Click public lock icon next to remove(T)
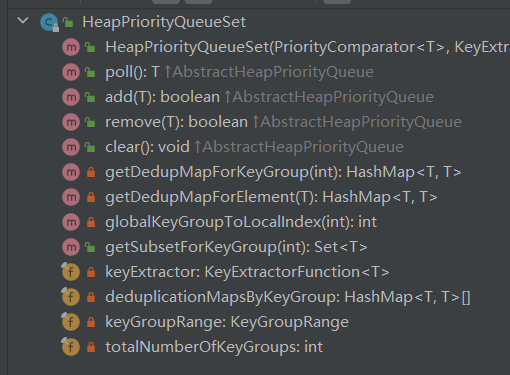 pyautogui.click(x=90, y=122)
